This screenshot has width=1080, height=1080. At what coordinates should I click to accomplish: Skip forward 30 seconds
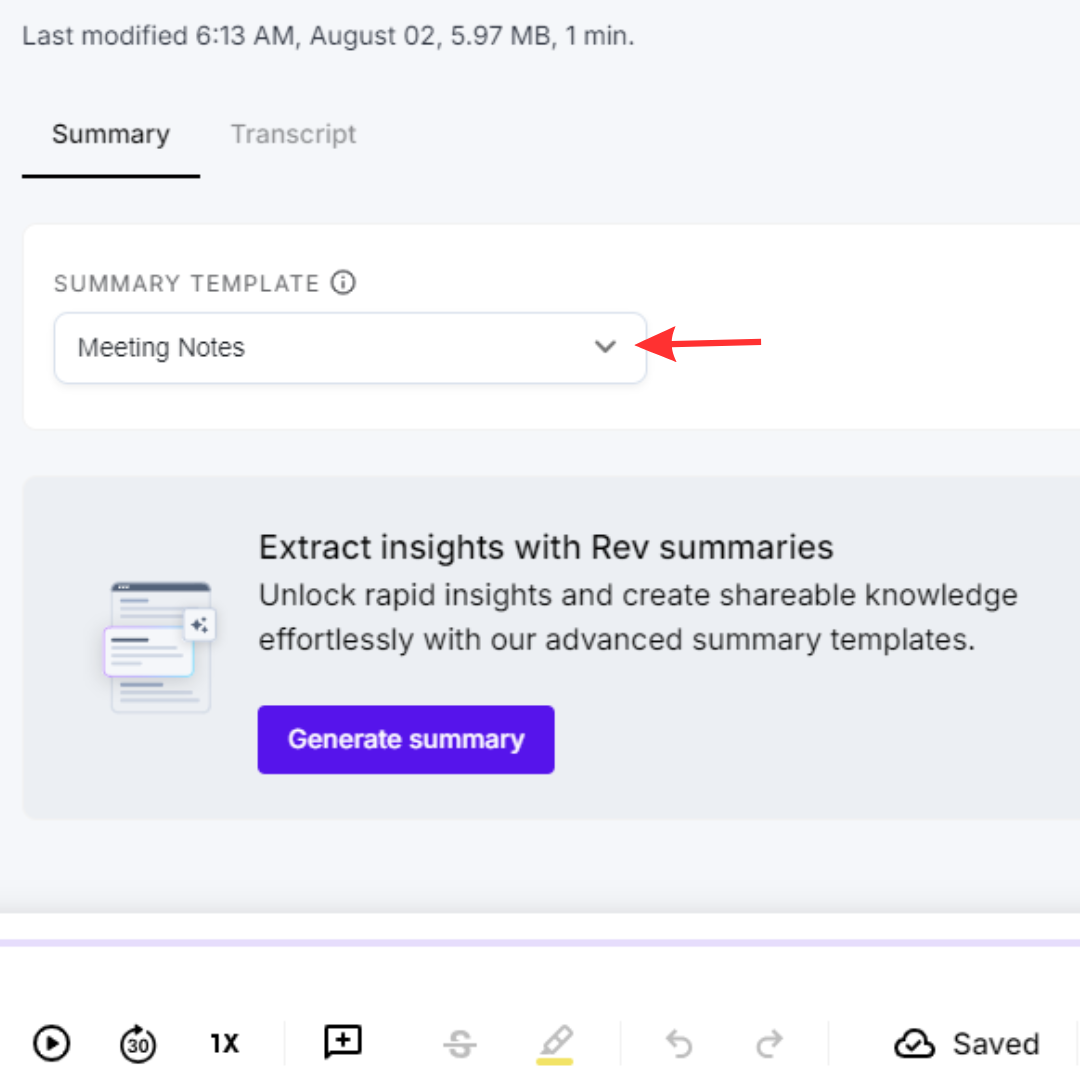click(137, 1043)
